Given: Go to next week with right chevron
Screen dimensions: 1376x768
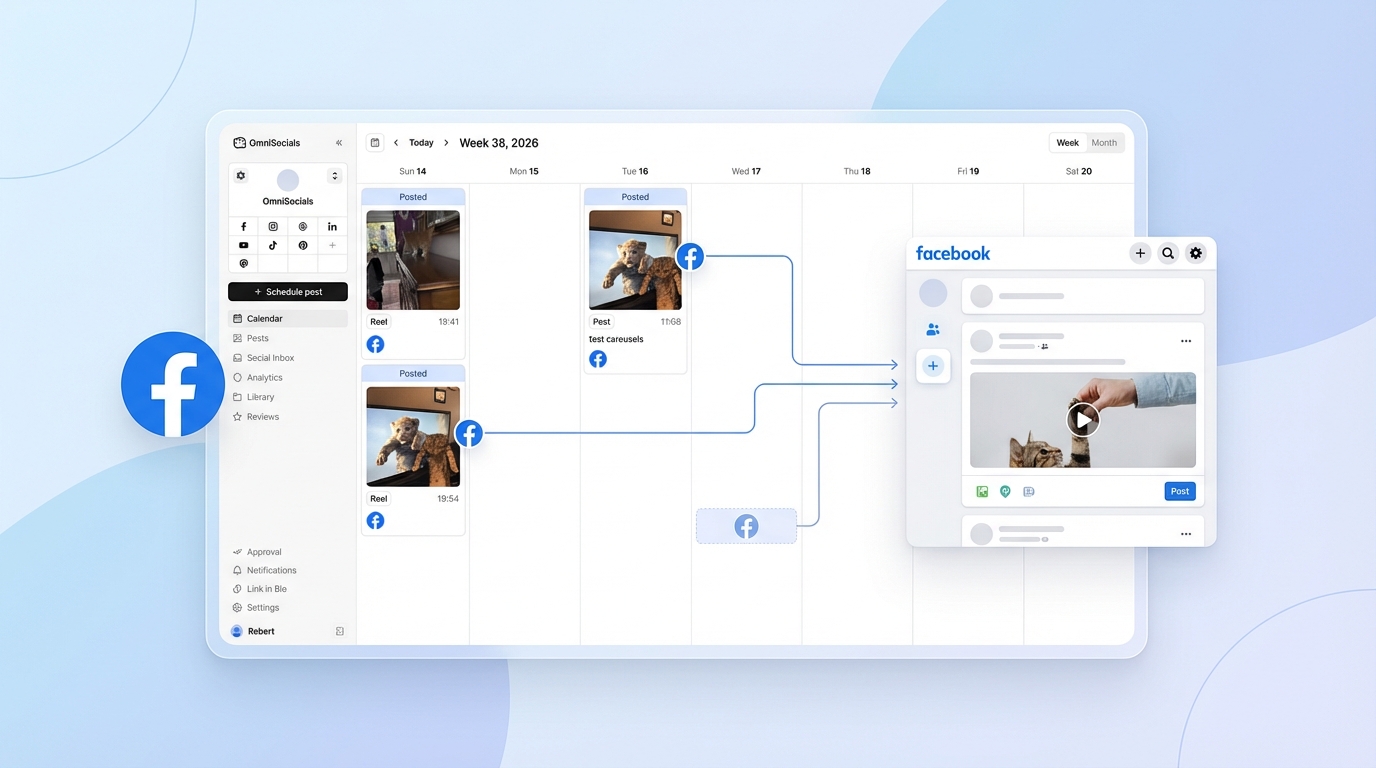Looking at the screenshot, I should 445,142.
